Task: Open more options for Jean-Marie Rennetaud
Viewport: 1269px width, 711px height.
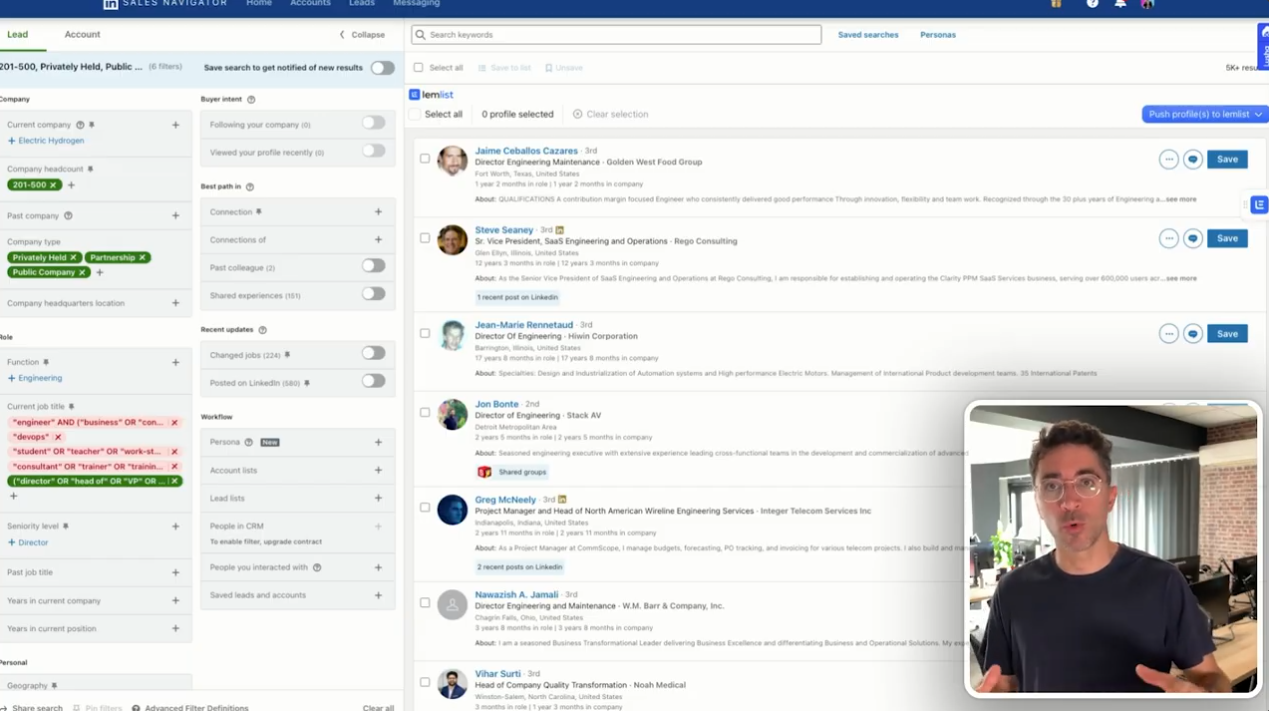Action: [1169, 334]
